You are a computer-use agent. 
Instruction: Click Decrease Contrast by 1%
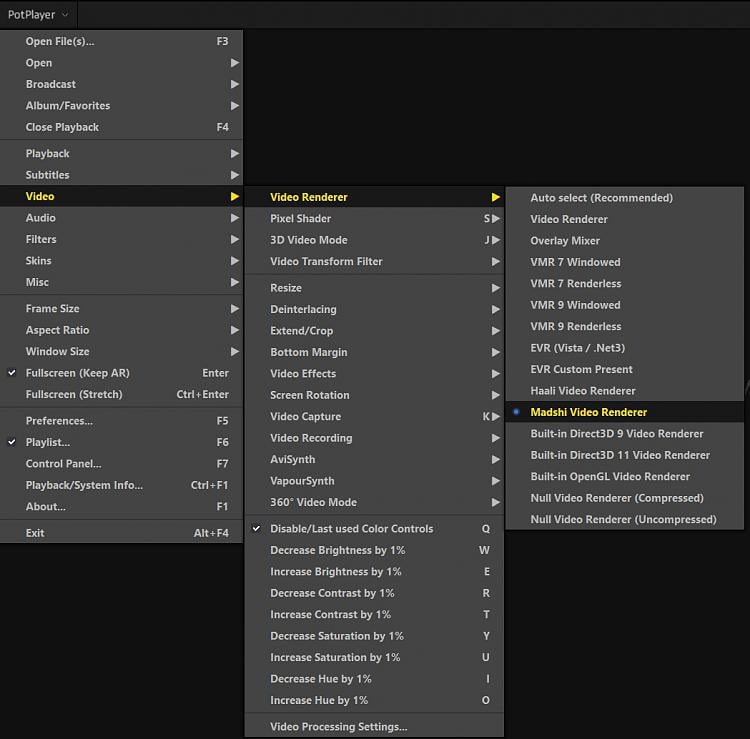click(x=375, y=593)
